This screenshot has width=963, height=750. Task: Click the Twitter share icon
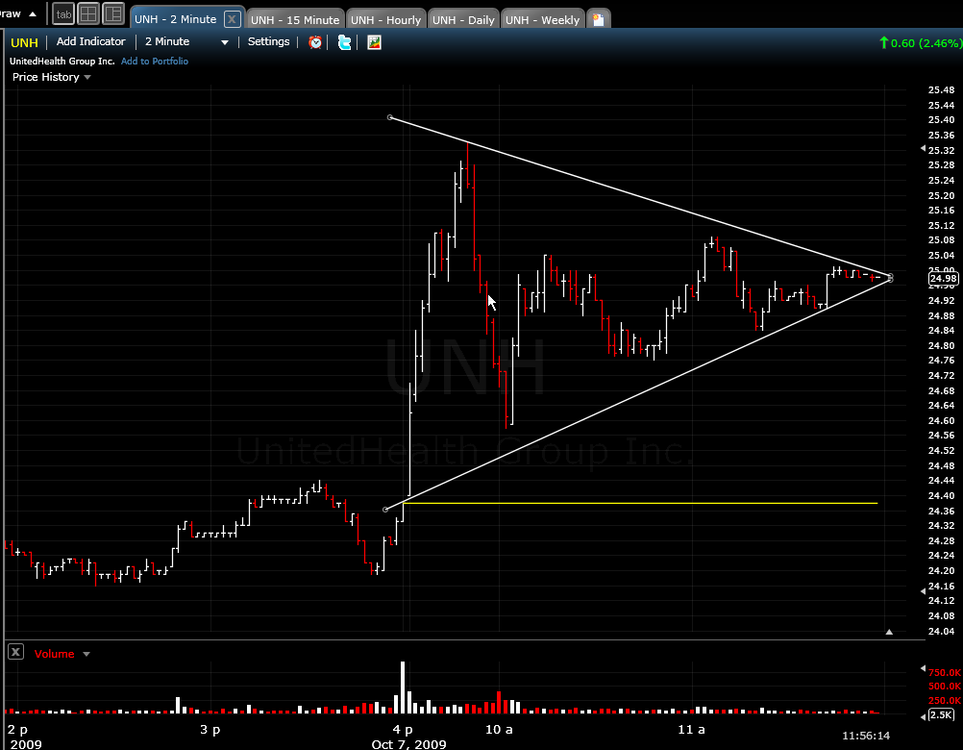(x=345, y=42)
